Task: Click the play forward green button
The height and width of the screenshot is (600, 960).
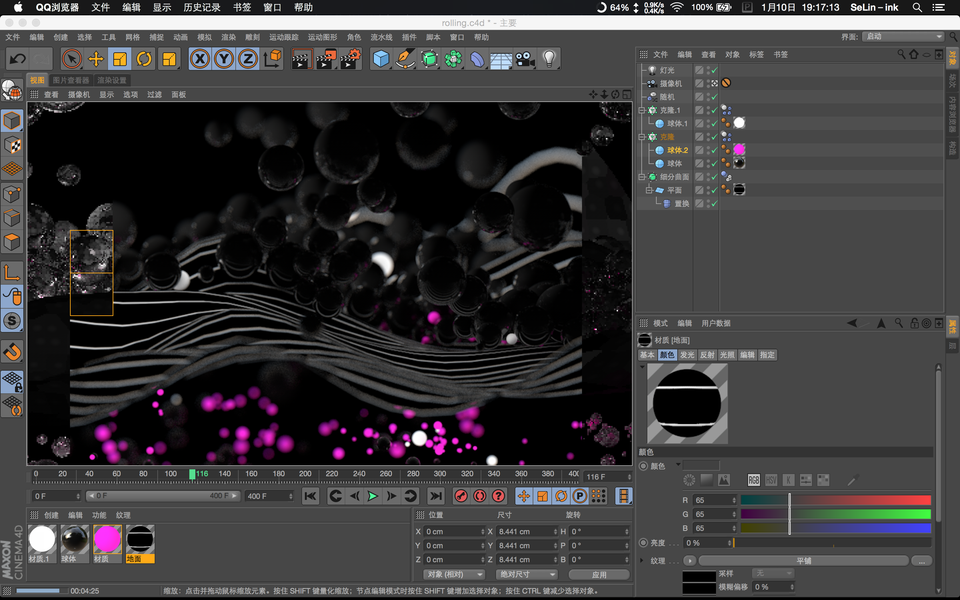Action: tap(372, 496)
